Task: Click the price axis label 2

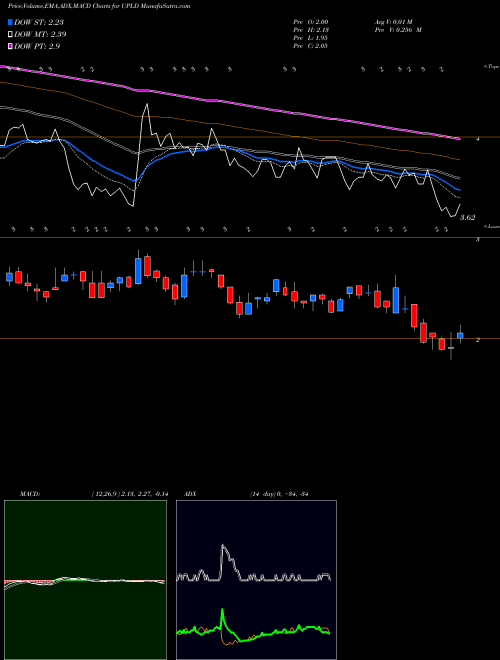Action: (478, 340)
